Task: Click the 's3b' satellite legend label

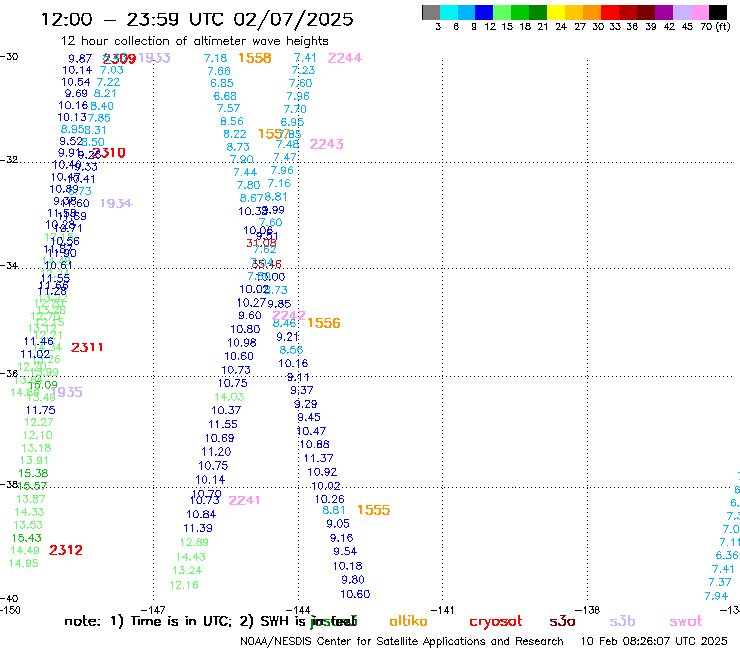Action: click(x=622, y=622)
